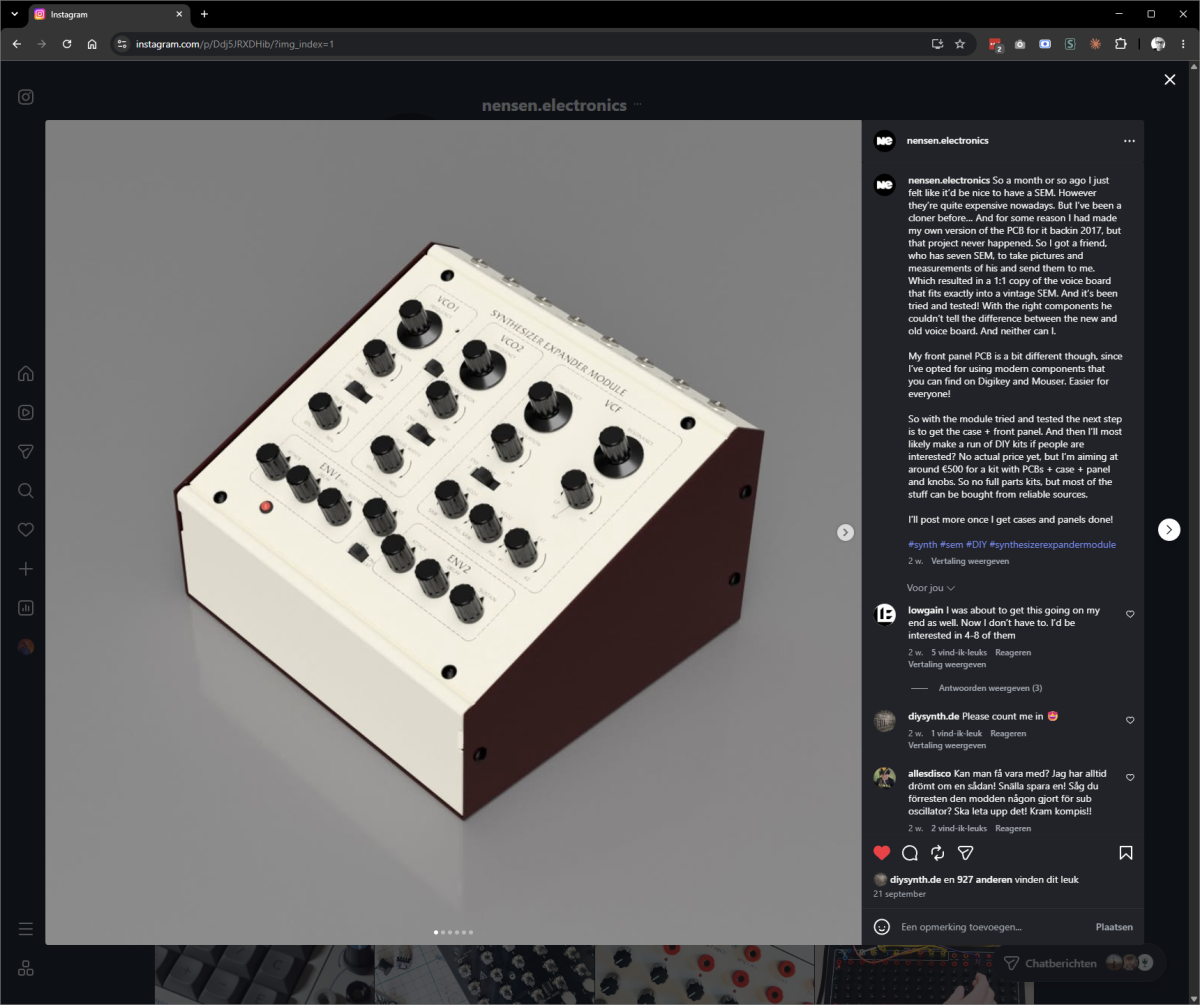Open the 'Voor jou' comment sorting dropdown

point(931,588)
